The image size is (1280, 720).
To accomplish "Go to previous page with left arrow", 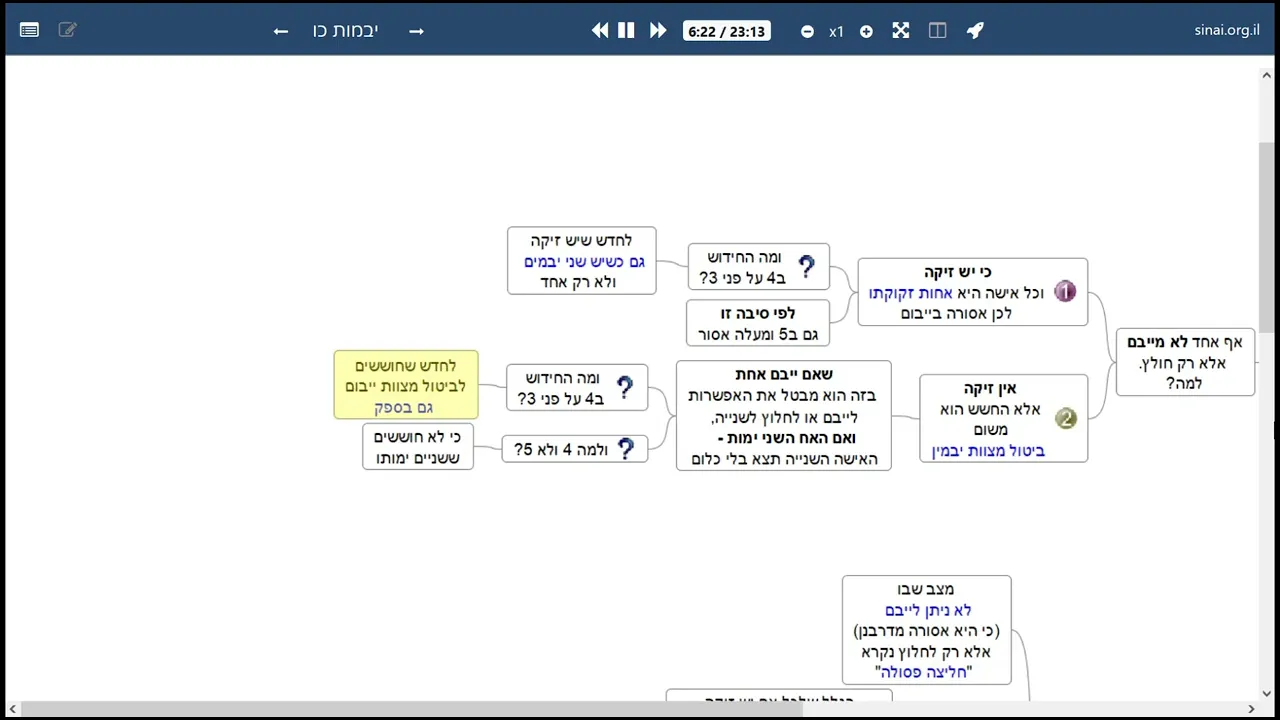I will coord(281,32).
